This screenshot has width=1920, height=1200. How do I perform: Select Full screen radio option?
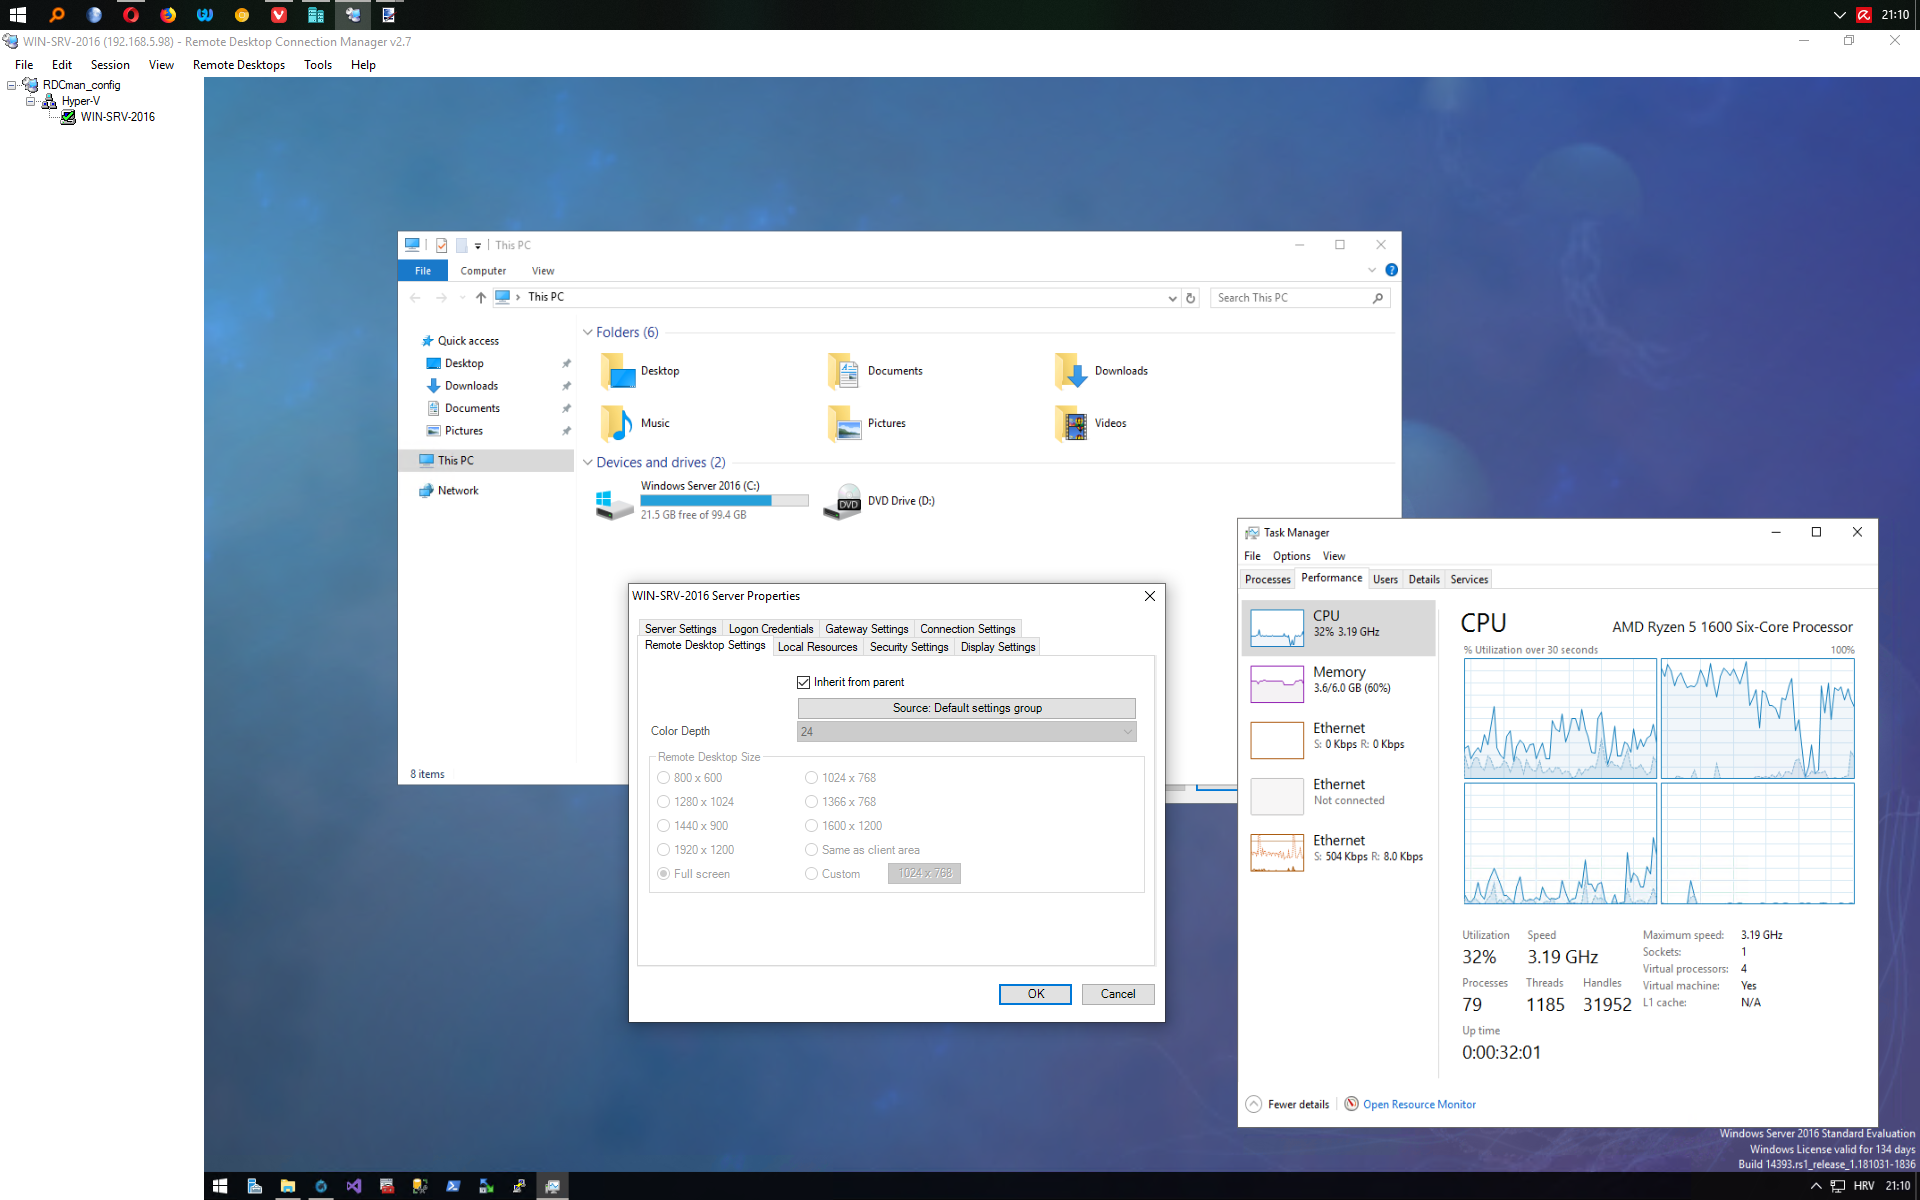663,874
